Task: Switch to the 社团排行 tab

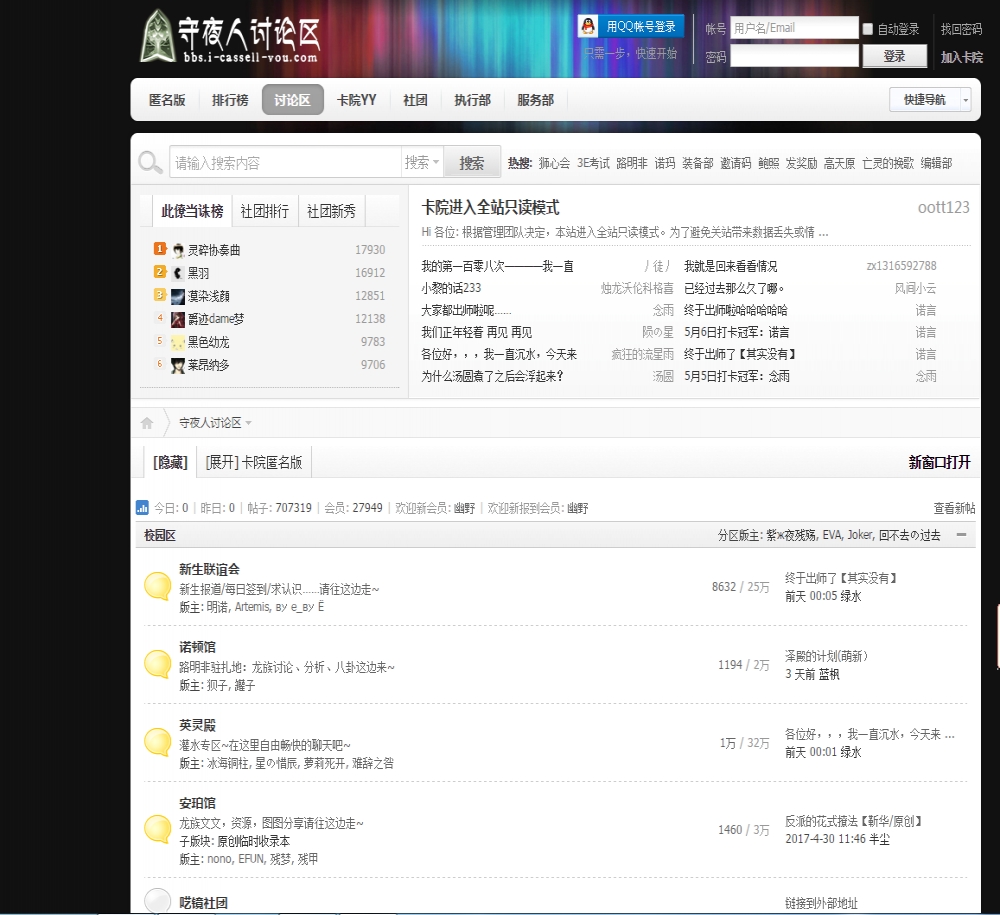Action: pos(265,211)
